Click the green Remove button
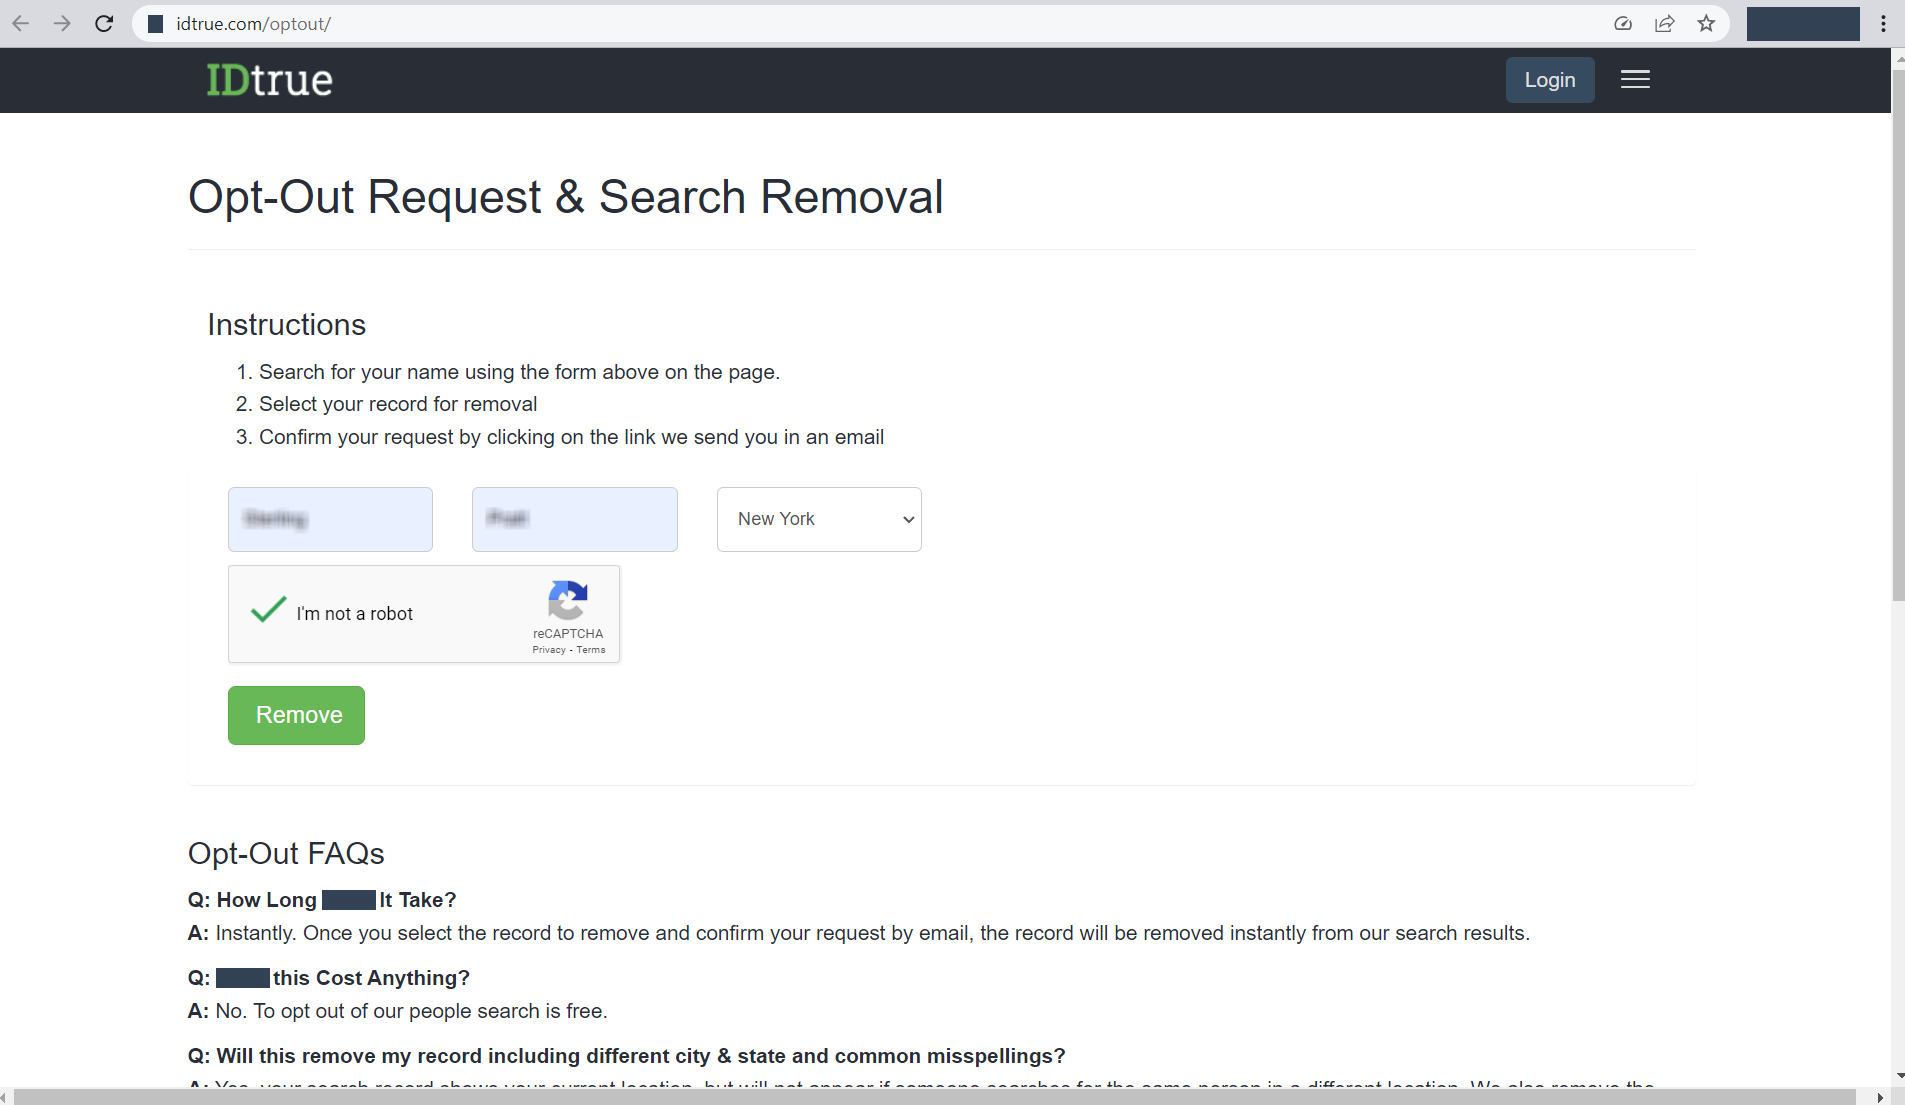This screenshot has width=1905, height=1105. click(x=296, y=715)
